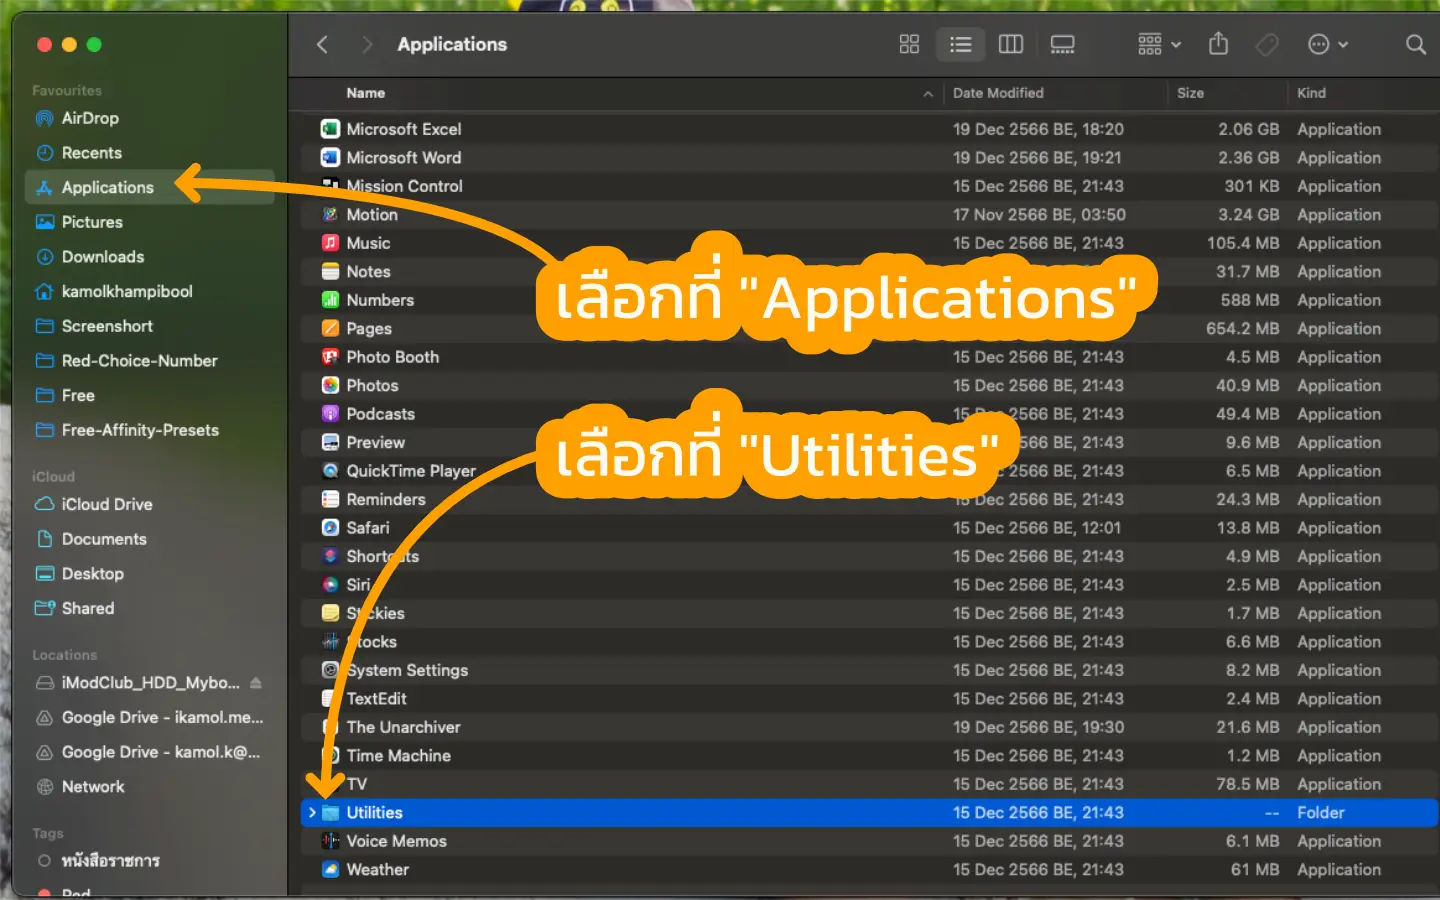1440x900 pixels.
Task: Click the Edit Tags toolbar icon
Action: [1267, 44]
